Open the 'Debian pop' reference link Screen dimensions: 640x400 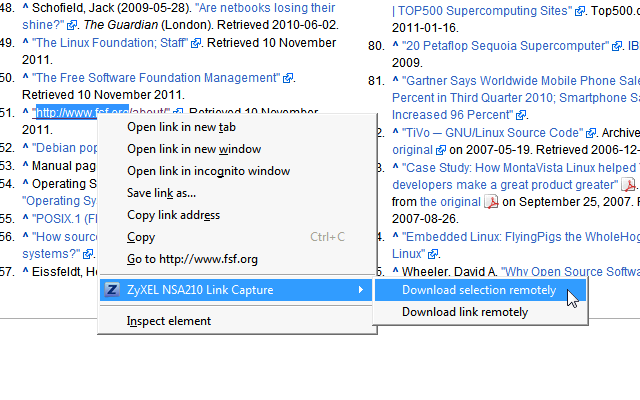point(65,148)
